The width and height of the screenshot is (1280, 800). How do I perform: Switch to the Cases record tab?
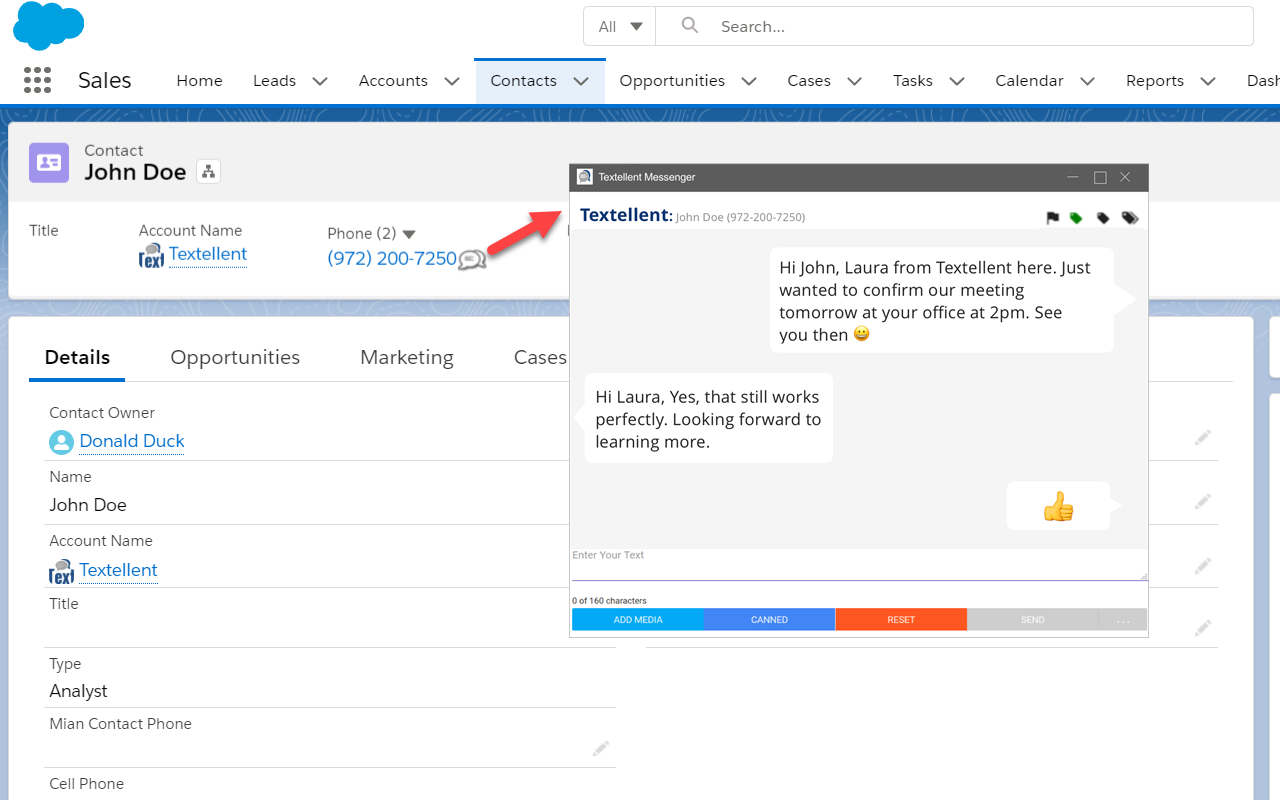click(x=540, y=358)
